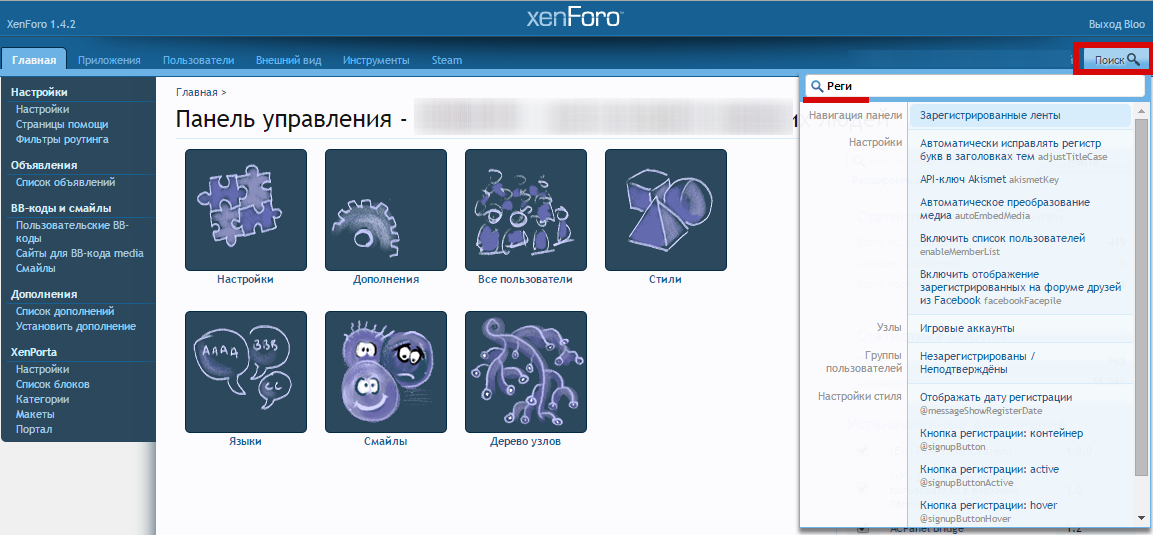Select Кнопка регистрации: контейнер result
Image resolution: width=1153 pixels, height=535 pixels.
coord(1021,439)
